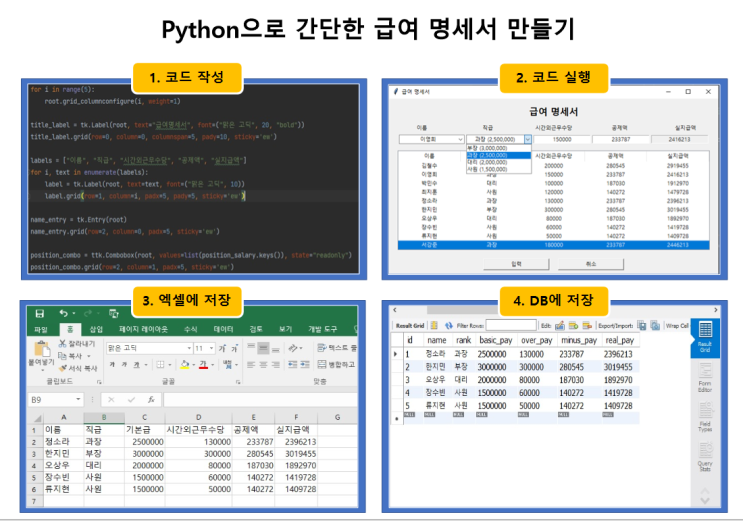Select the highlighted 서강준 row in payroll list

(553, 245)
